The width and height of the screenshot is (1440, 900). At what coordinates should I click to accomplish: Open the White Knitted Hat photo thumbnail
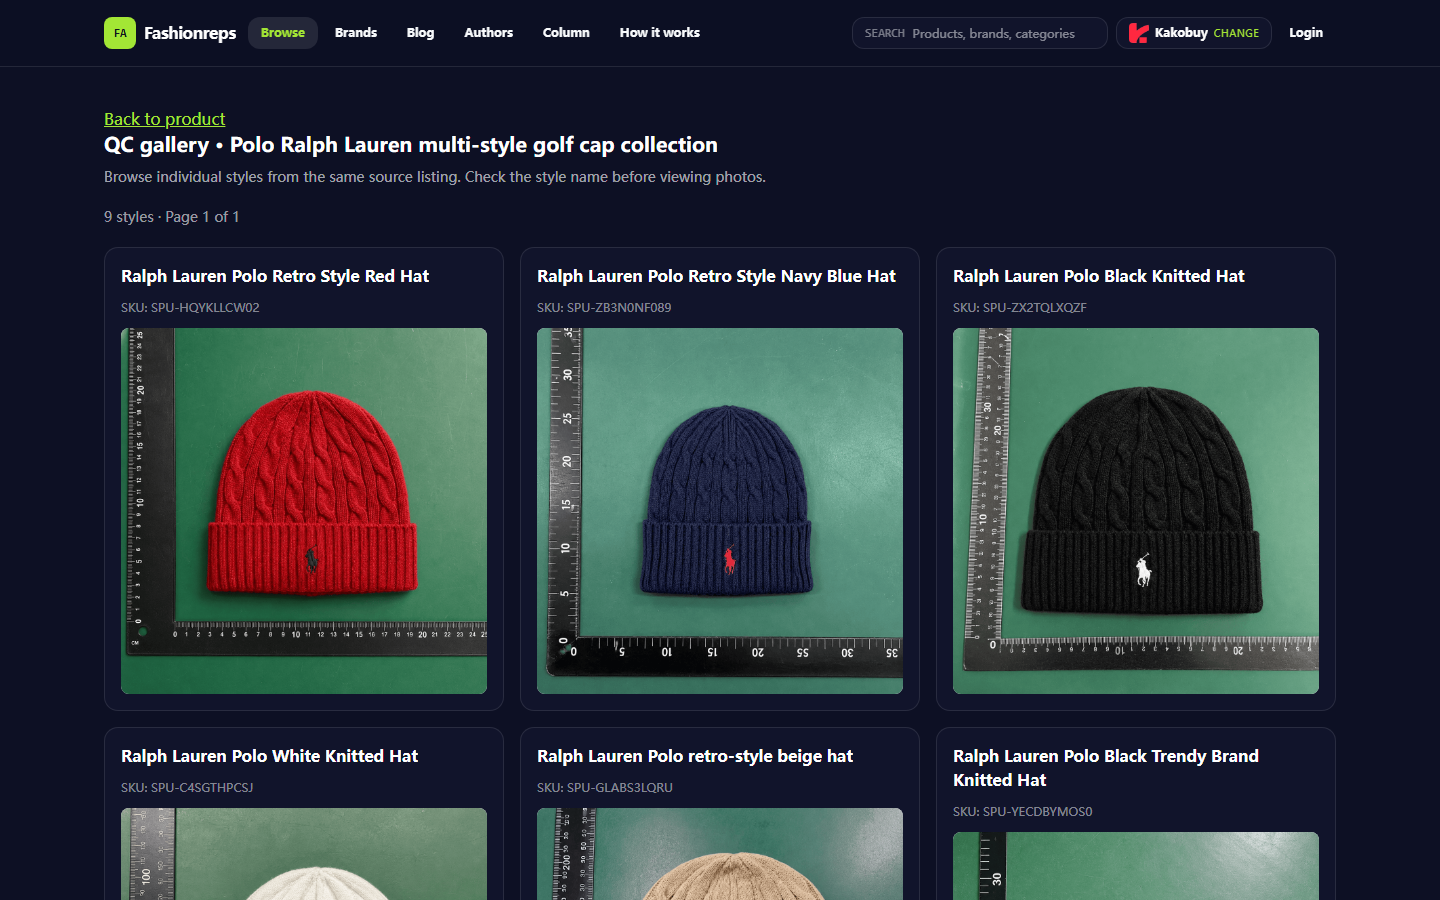point(304,854)
